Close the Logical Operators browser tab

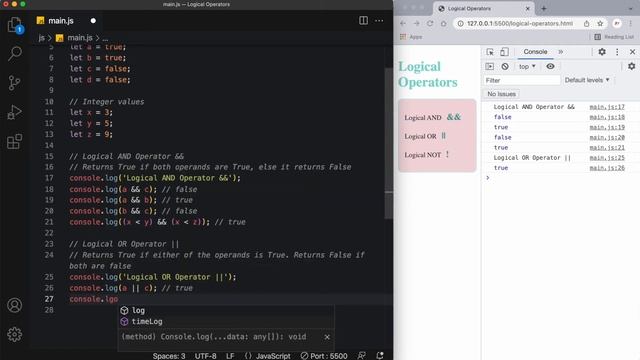(527, 9)
